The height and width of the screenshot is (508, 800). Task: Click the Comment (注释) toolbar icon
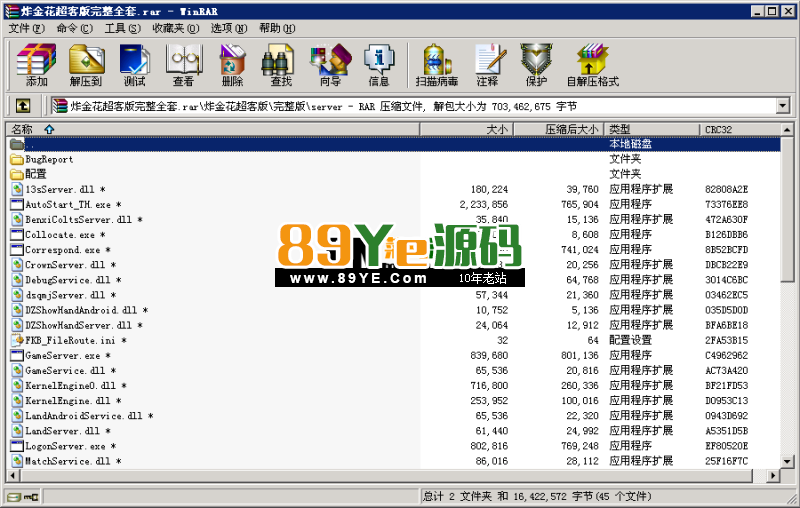click(488, 65)
